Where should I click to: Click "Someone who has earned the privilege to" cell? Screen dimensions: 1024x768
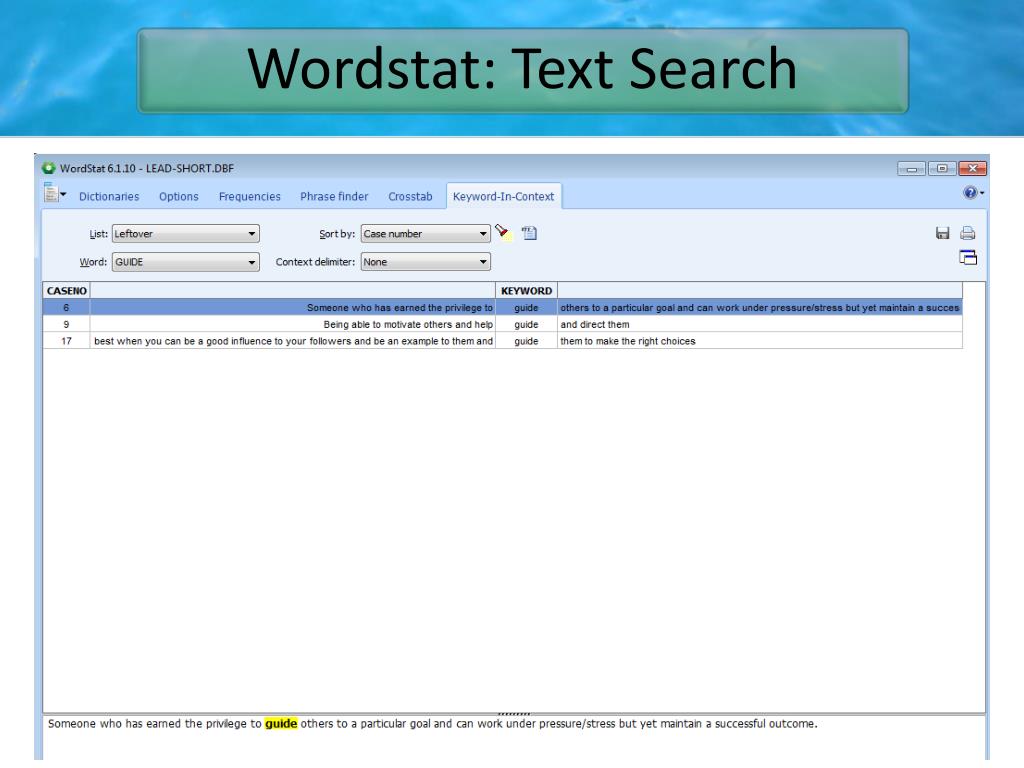coord(293,308)
